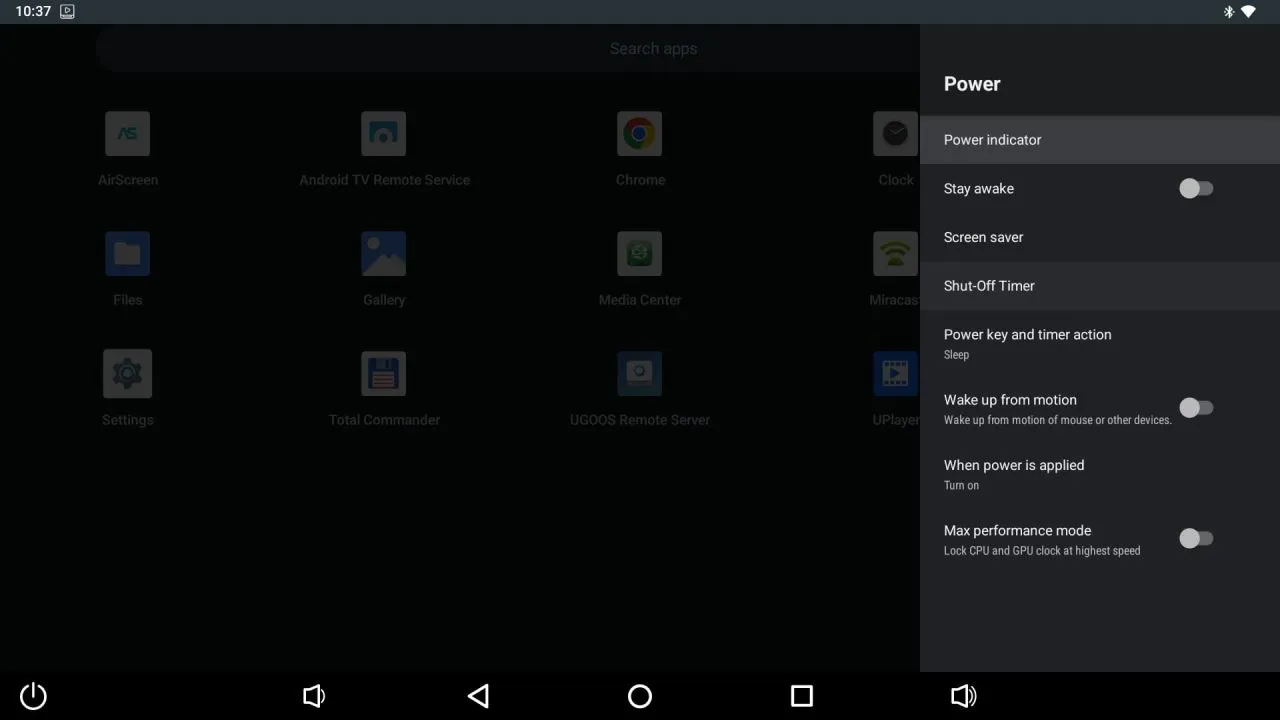The height and width of the screenshot is (720, 1280).
Task: Start the UGOOS Remote Server app
Action: click(x=639, y=373)
